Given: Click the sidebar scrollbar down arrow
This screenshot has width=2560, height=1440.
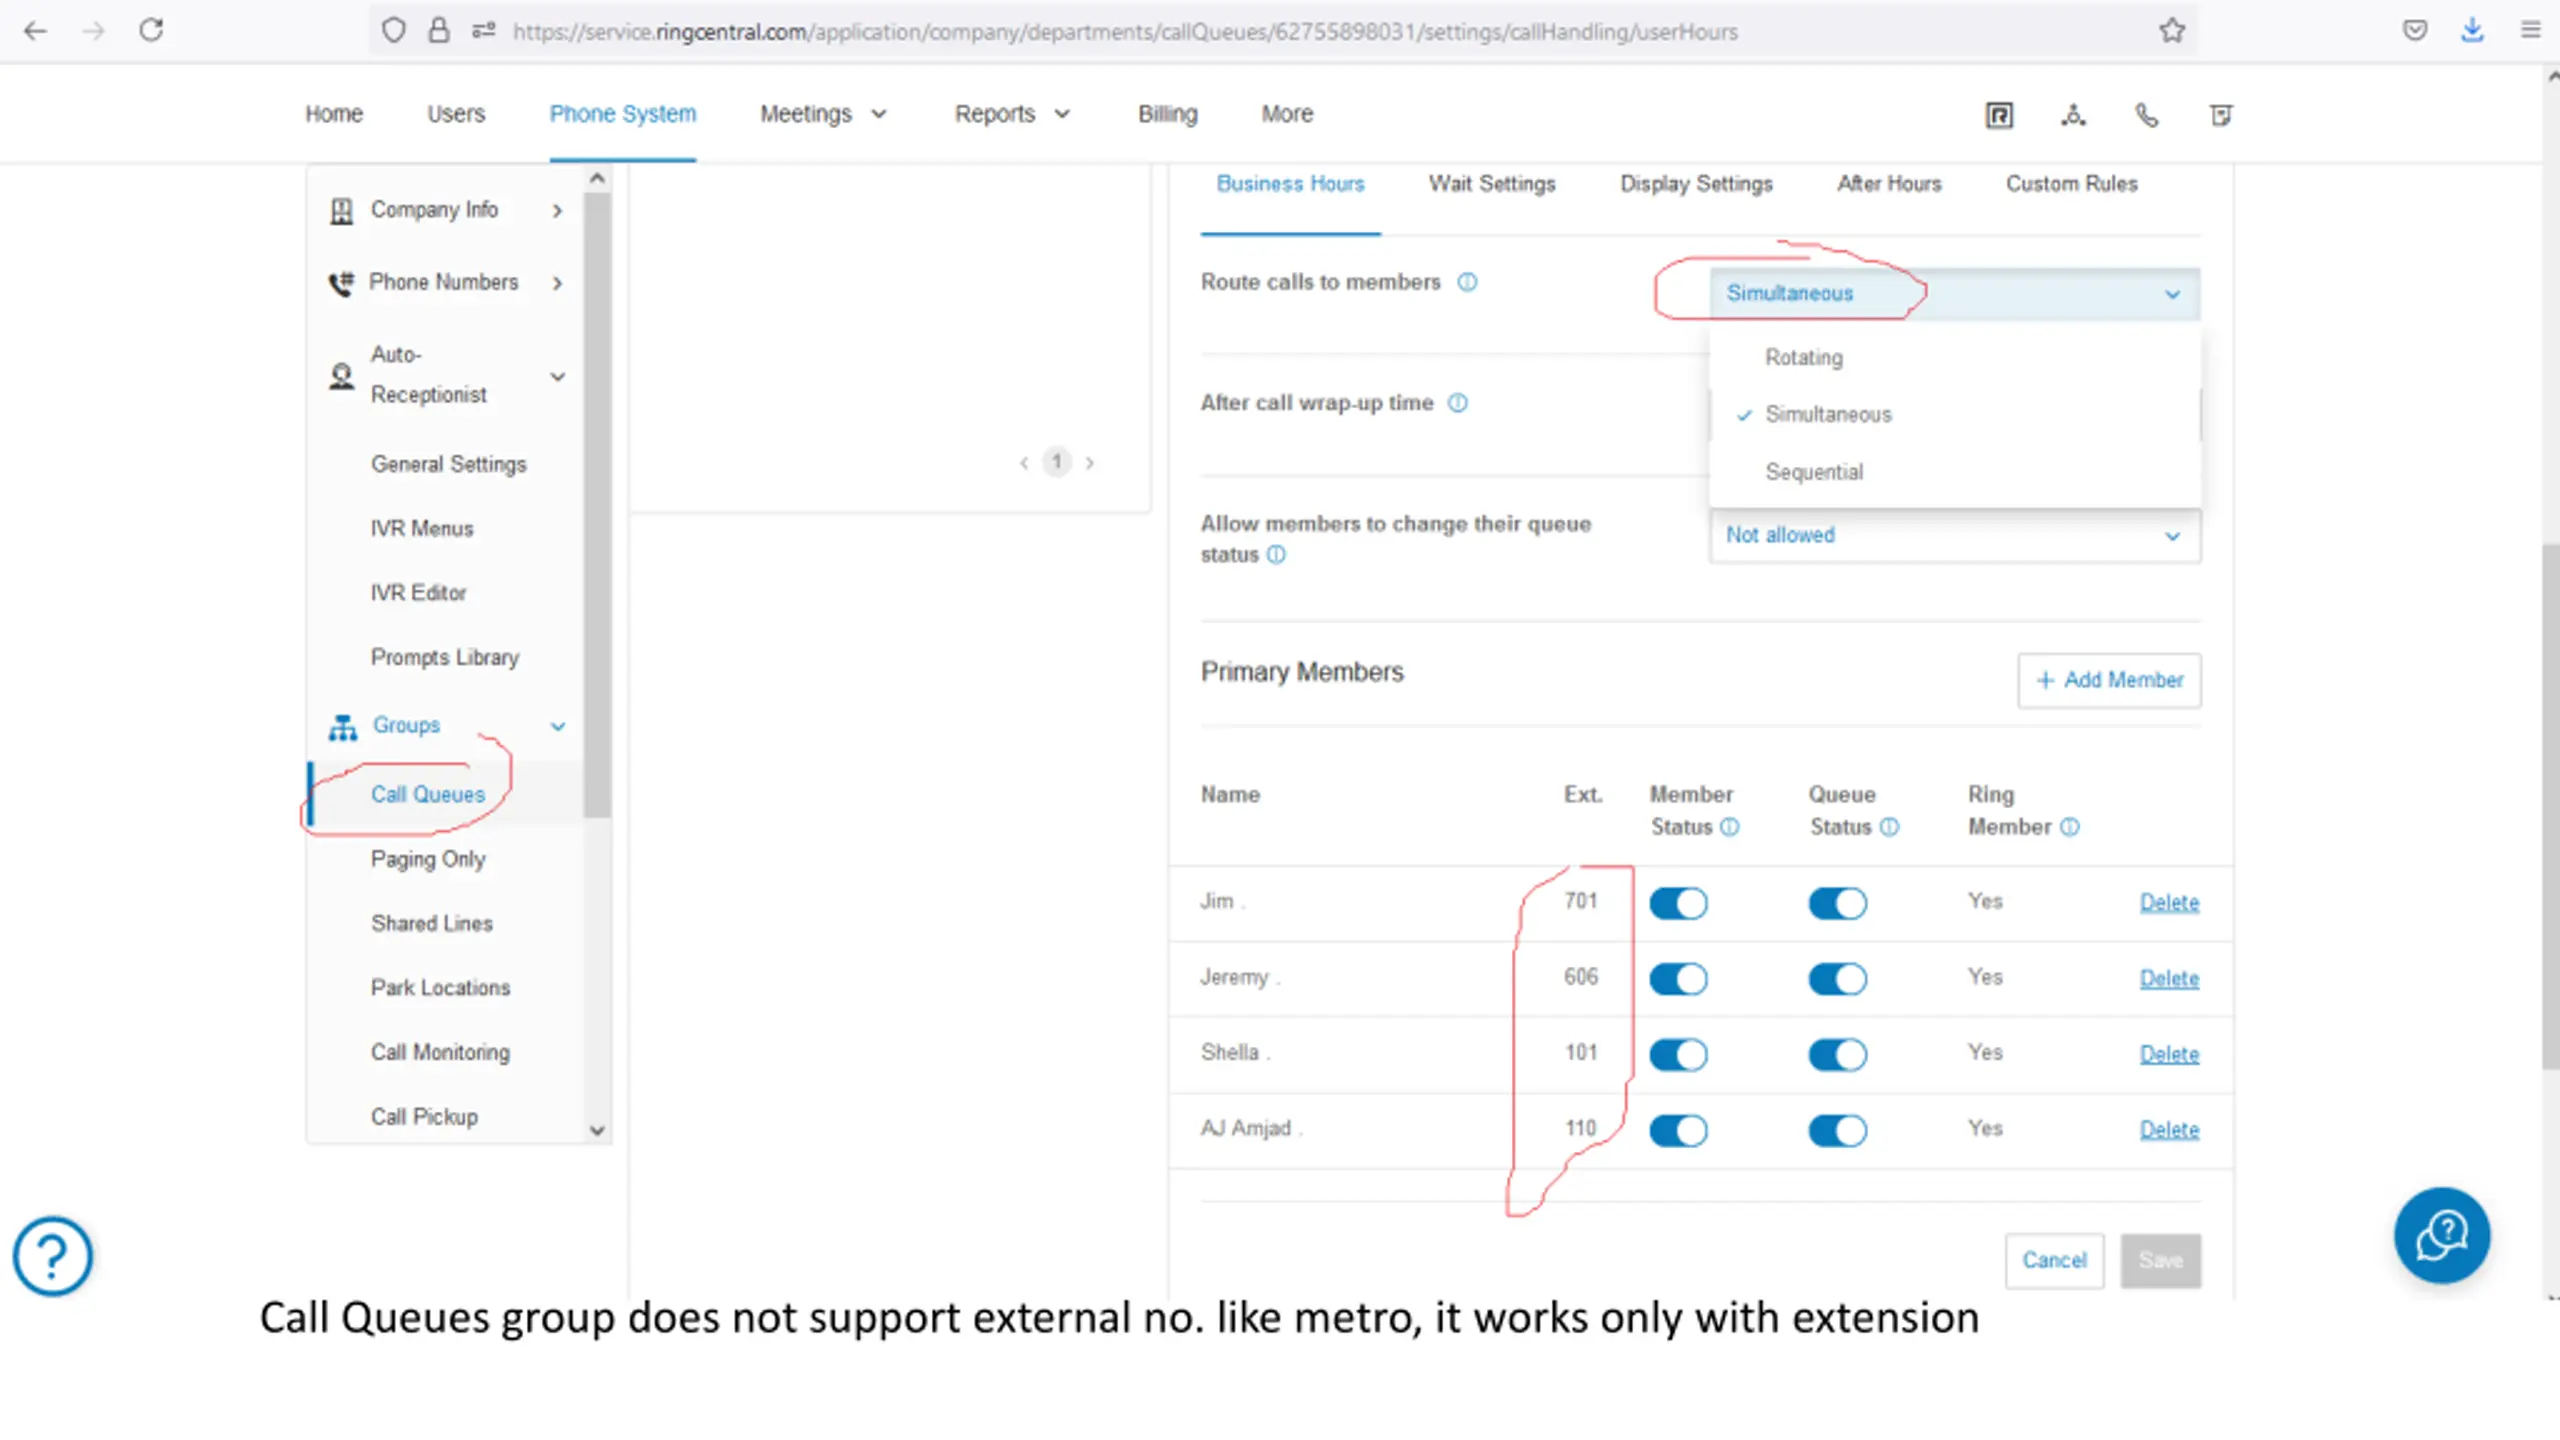Looking at the screenshot, I should (x=597, y=1131).
